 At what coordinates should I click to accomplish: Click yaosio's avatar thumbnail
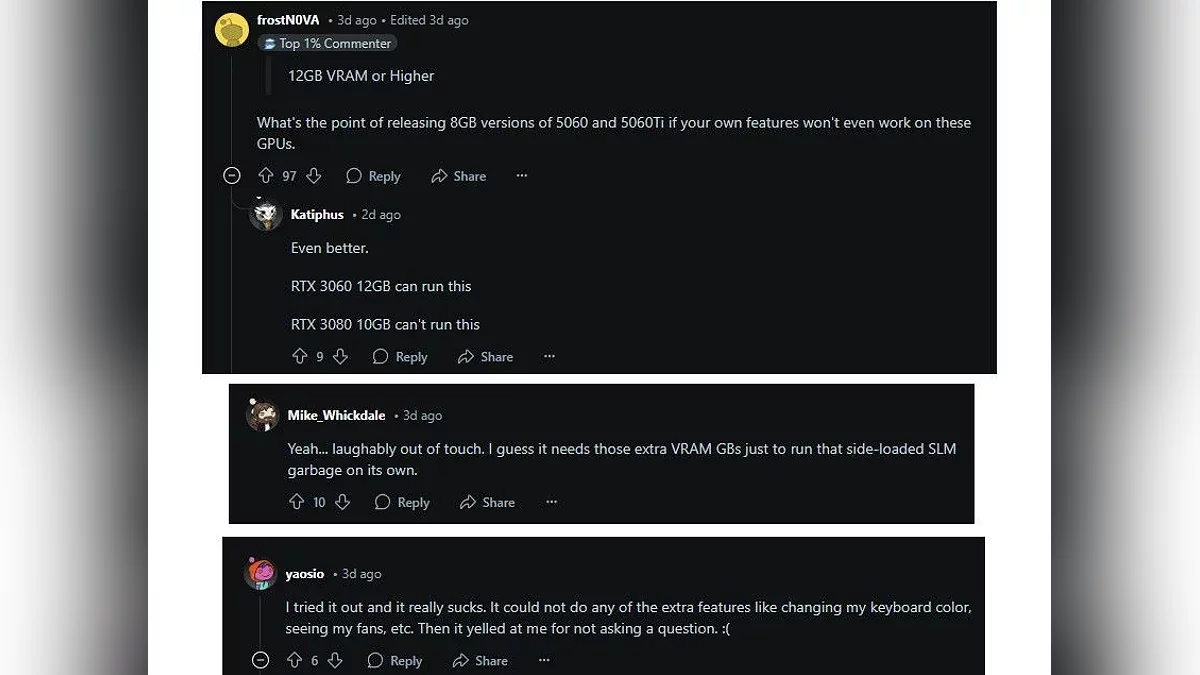(x=260, y=574)
